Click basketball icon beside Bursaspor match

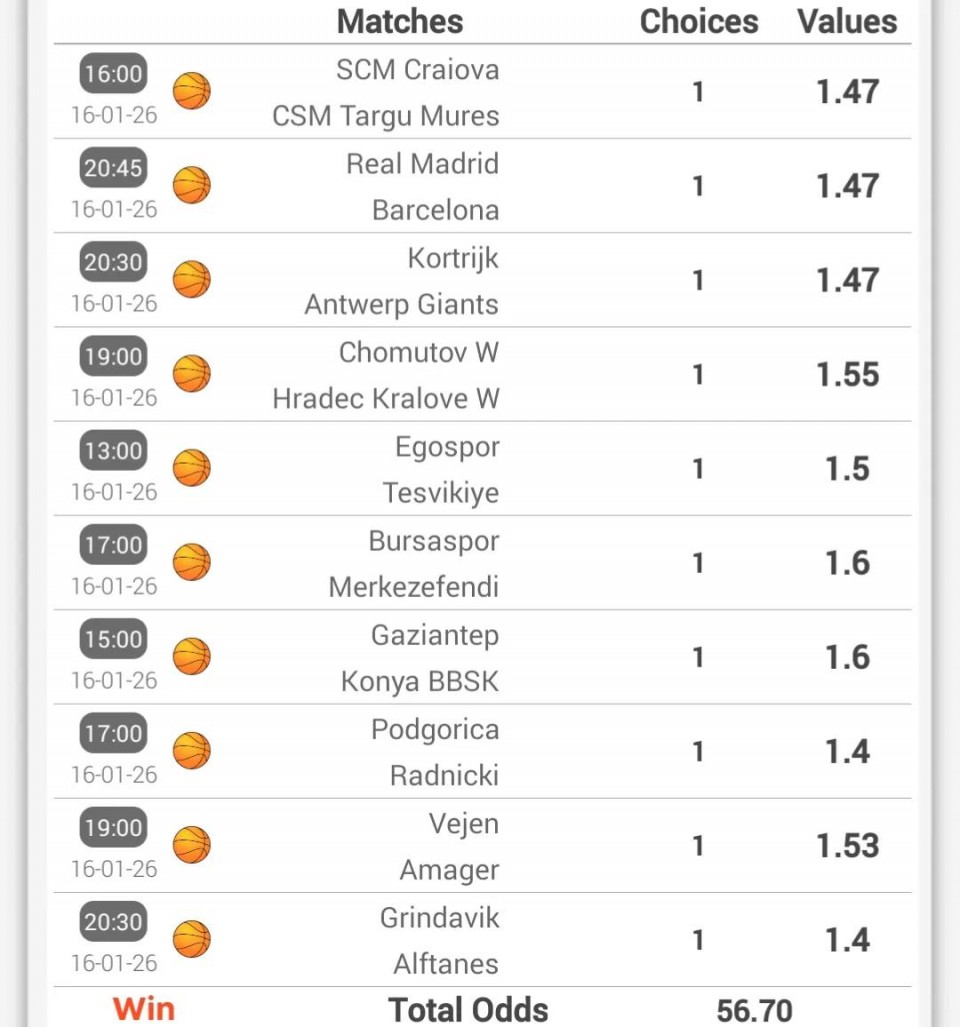coord(192,563)
